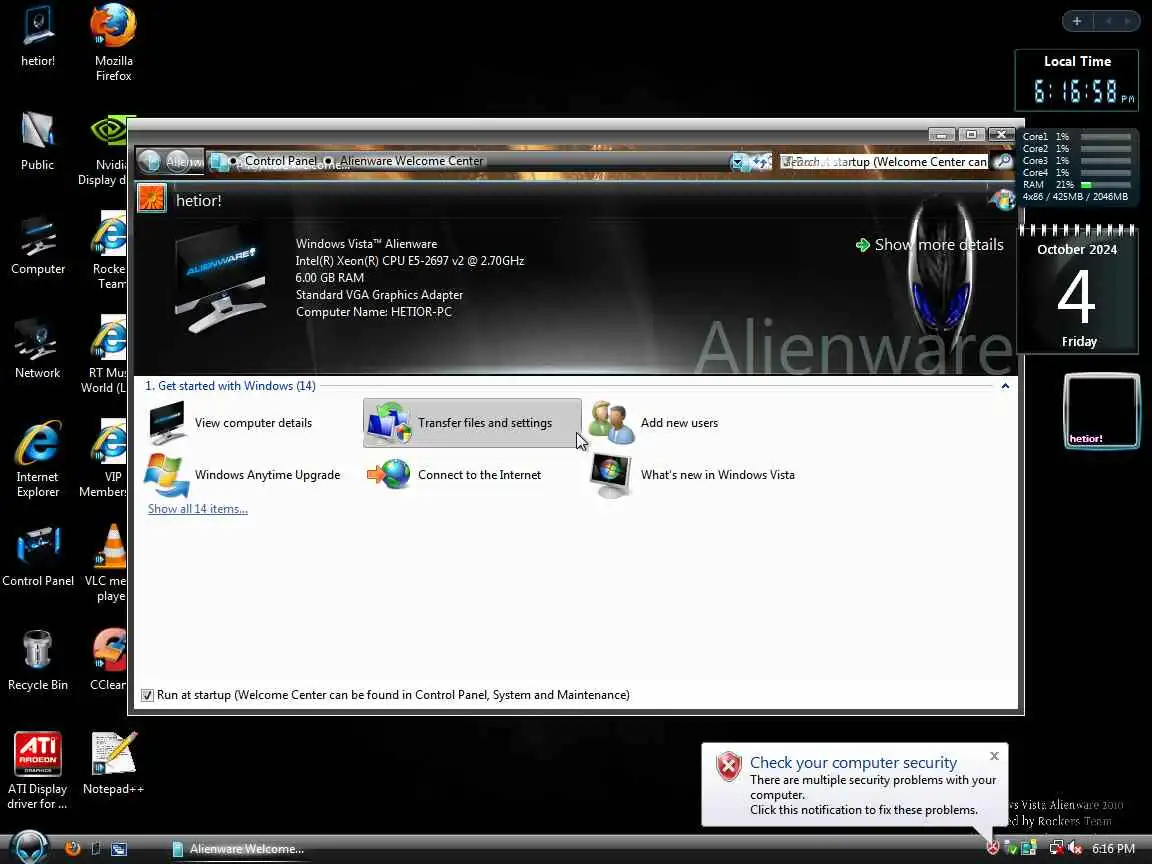Click the Local Time clock gadget

click(x=1076, y=81)
